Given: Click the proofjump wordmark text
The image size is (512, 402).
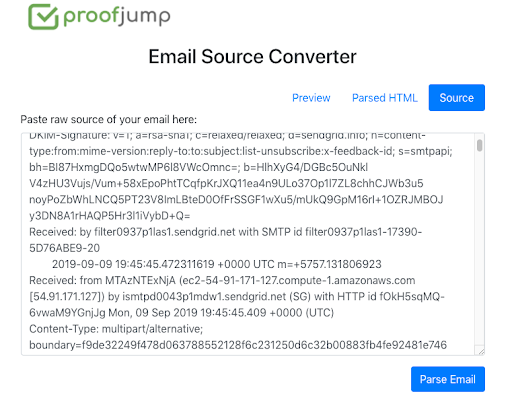Looking at the screenshot, I should coord(117,16).
